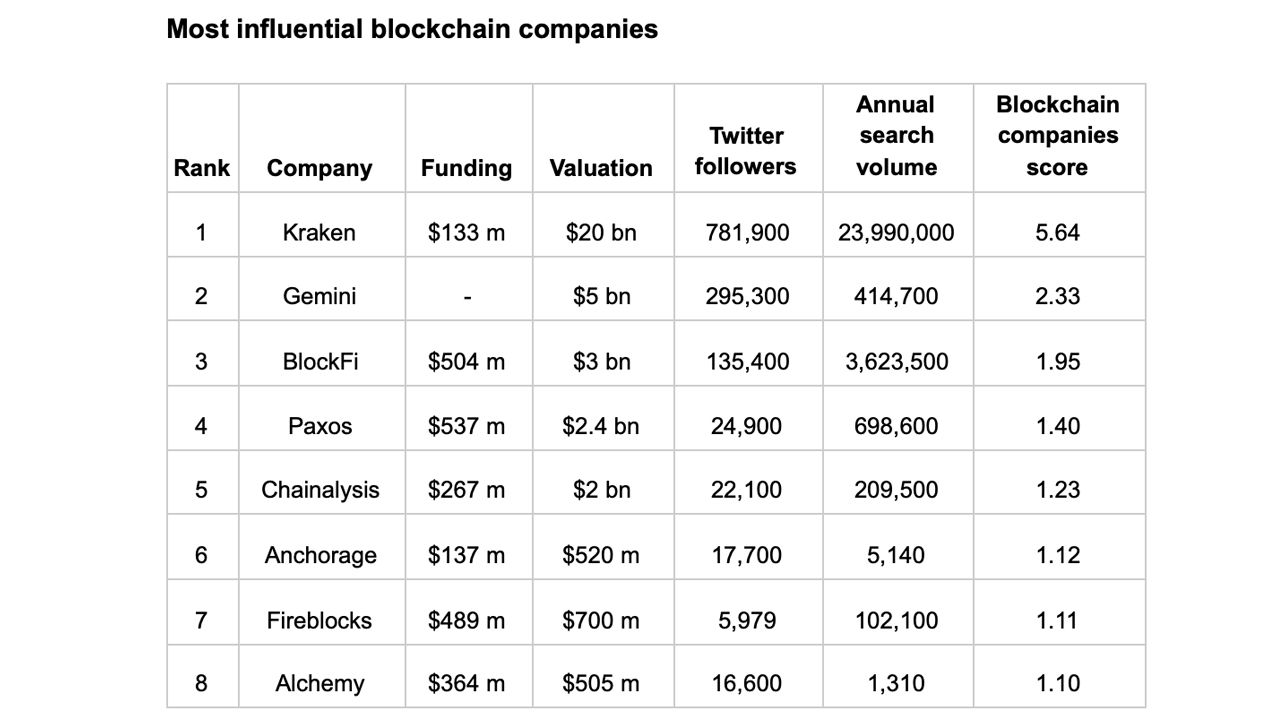Click the Annual search volume header
The image size is (1280, 720).
coord(896,136)
